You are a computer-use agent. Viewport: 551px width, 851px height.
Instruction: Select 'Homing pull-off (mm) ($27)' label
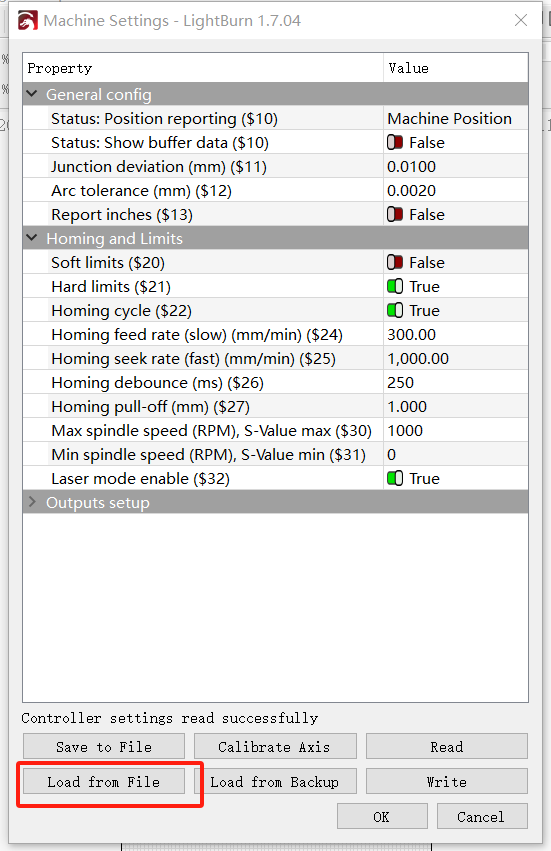point(150,407)
